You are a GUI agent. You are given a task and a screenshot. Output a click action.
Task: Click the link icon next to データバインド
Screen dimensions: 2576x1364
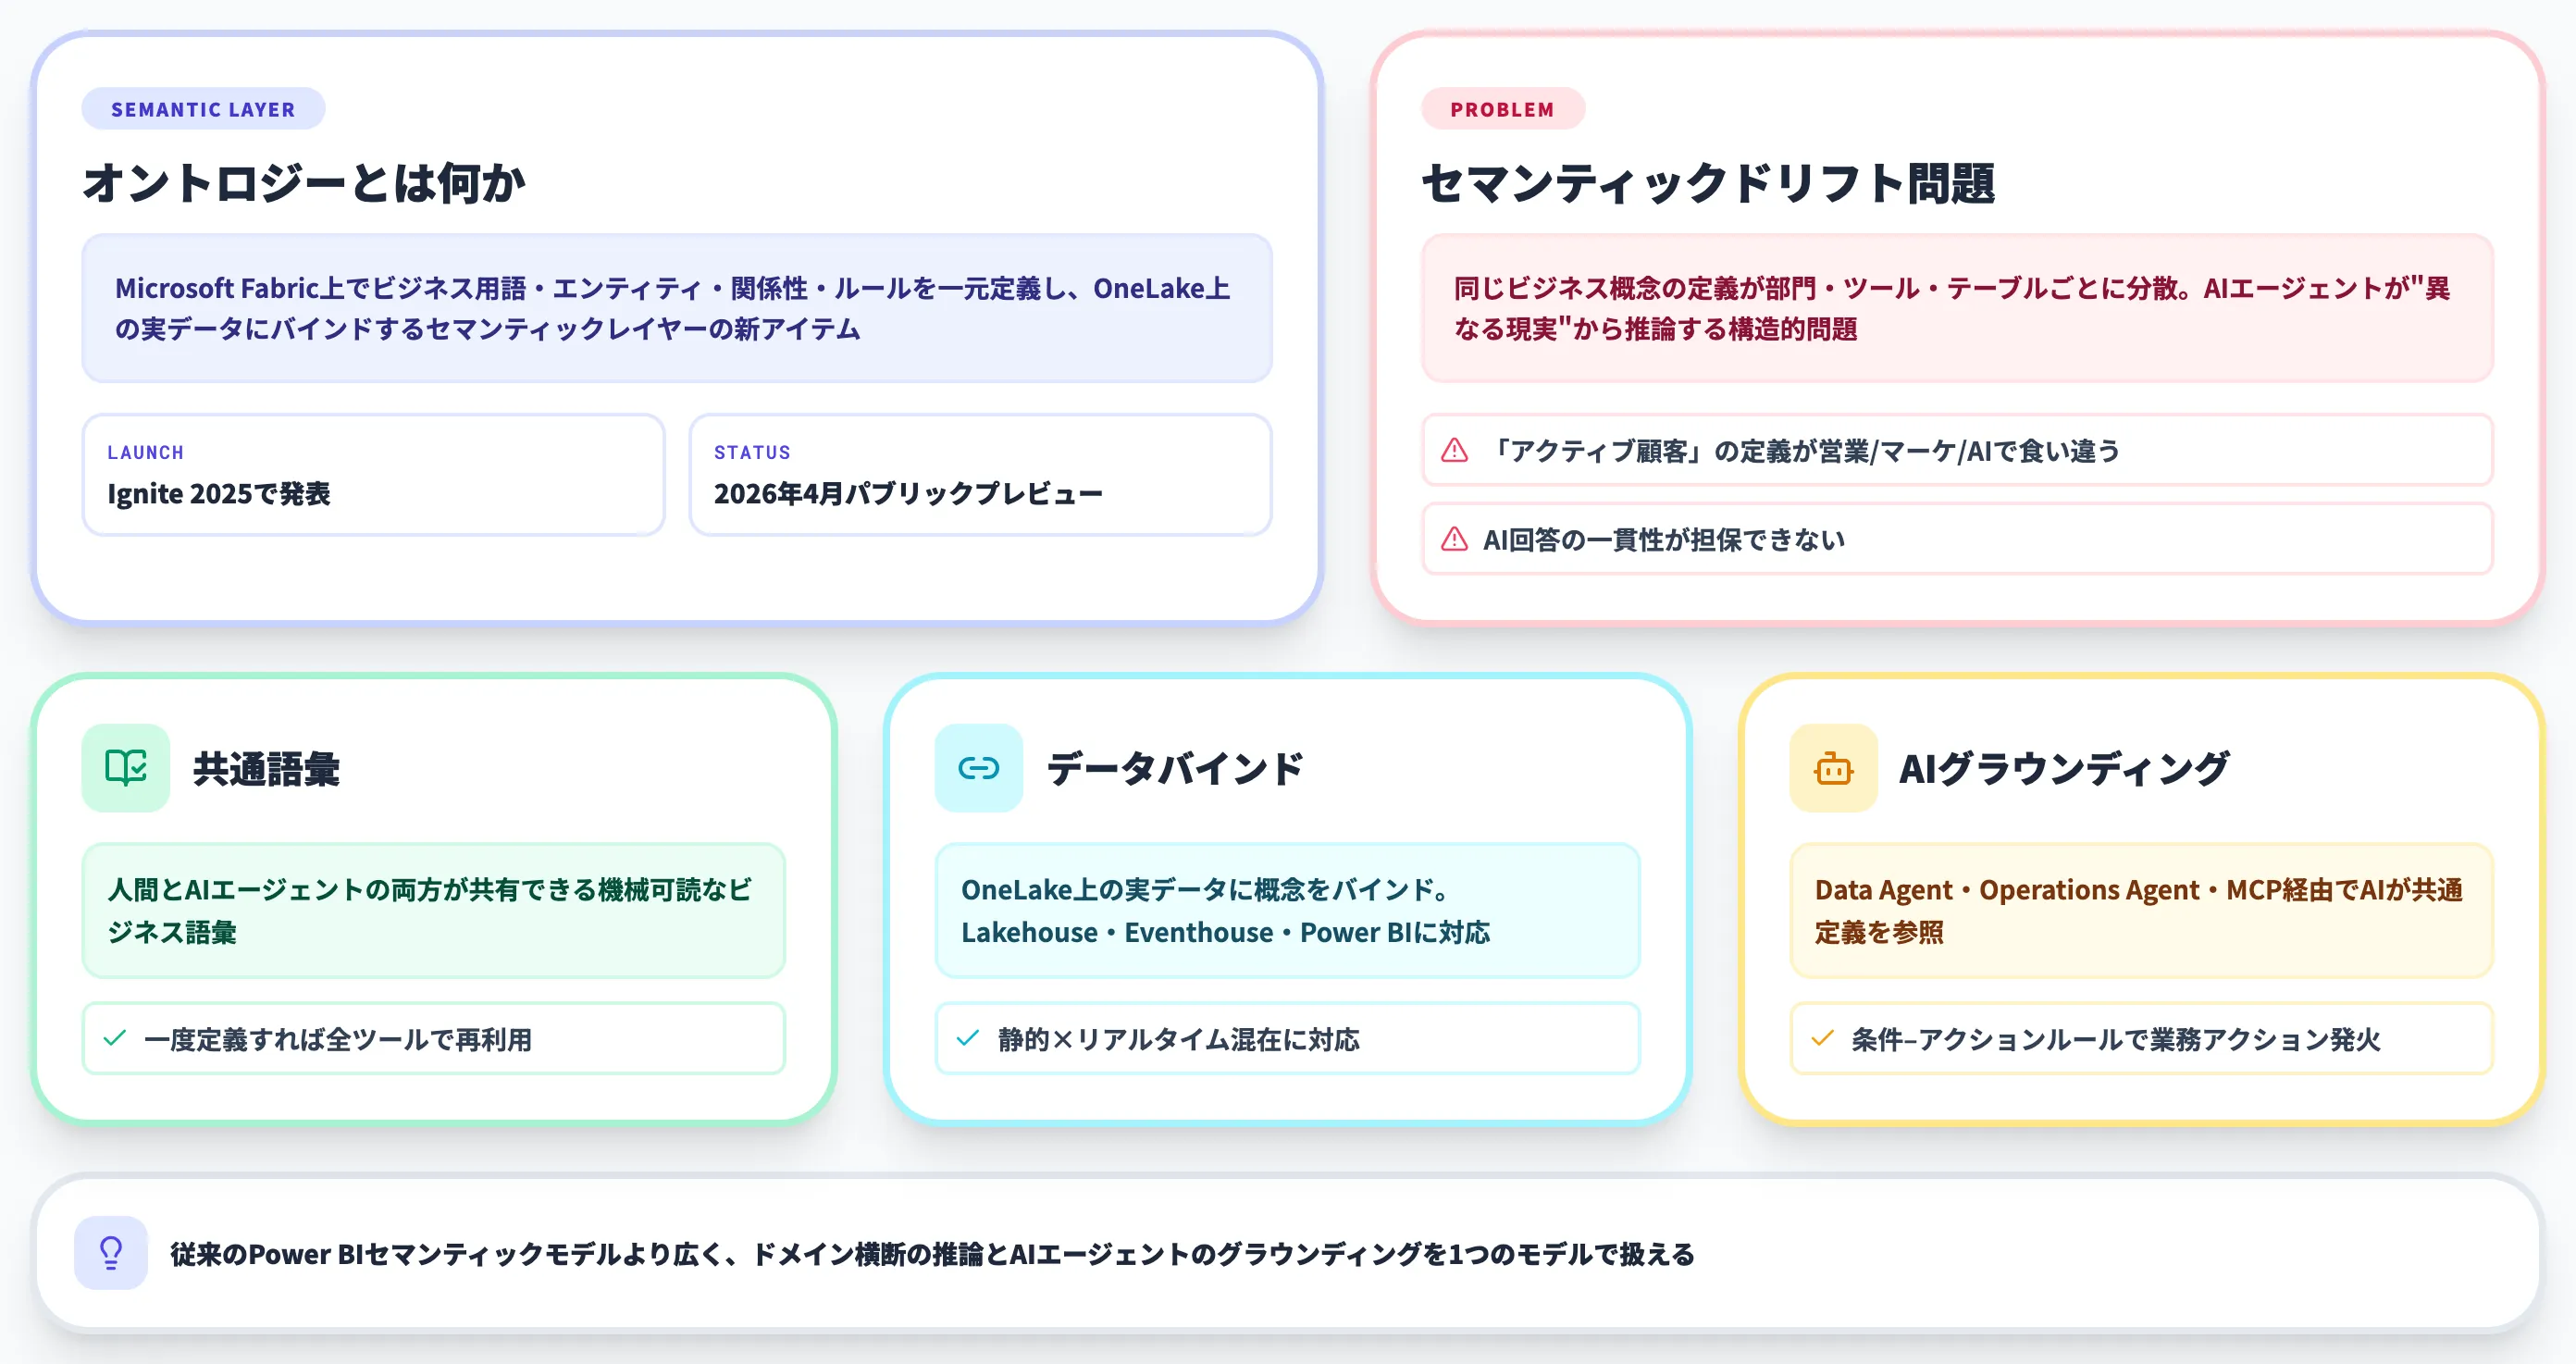coord(978,768)
